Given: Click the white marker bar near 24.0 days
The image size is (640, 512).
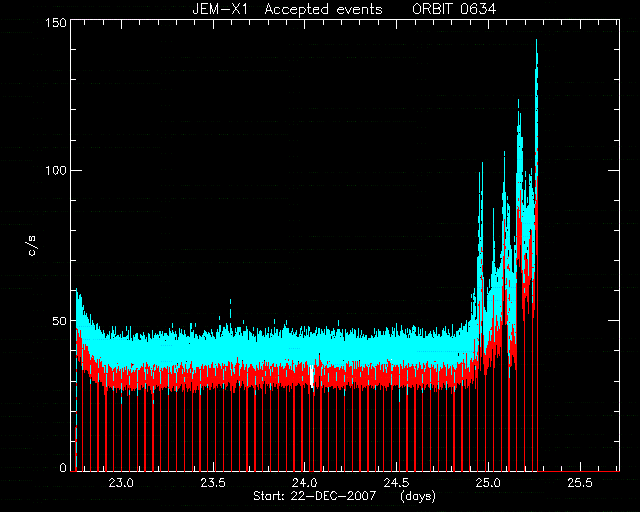Looking at the screenshot, I should 312,376.
